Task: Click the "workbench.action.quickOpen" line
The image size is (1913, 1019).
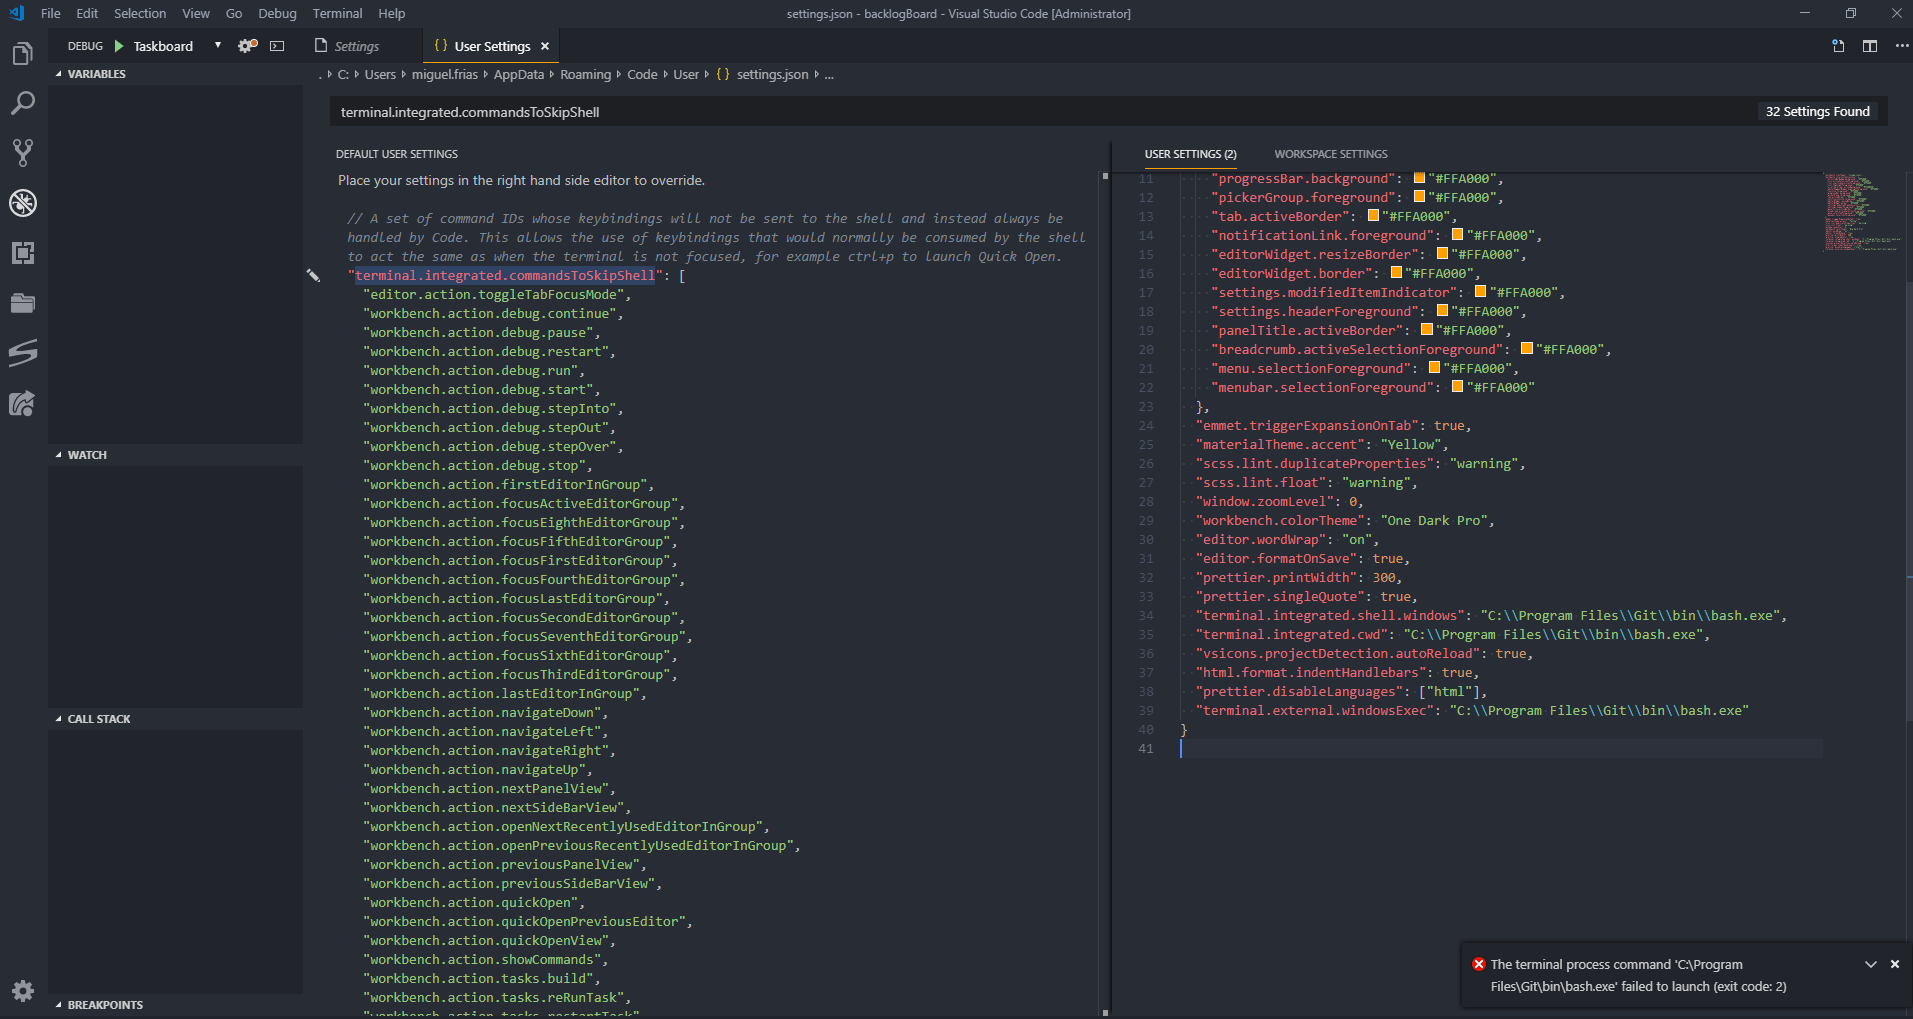Action: coord(474,902)
